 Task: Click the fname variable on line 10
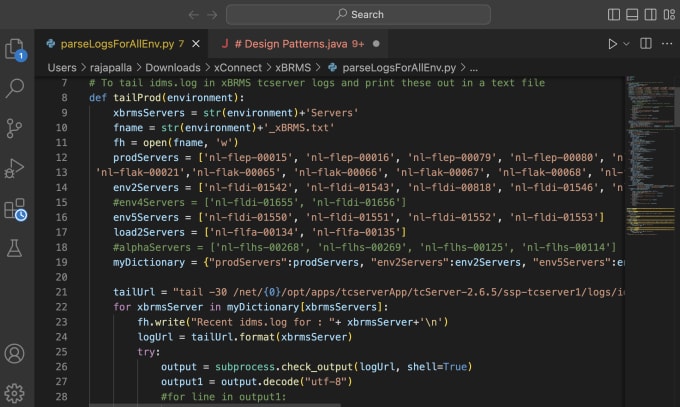(x=128, y=128)
